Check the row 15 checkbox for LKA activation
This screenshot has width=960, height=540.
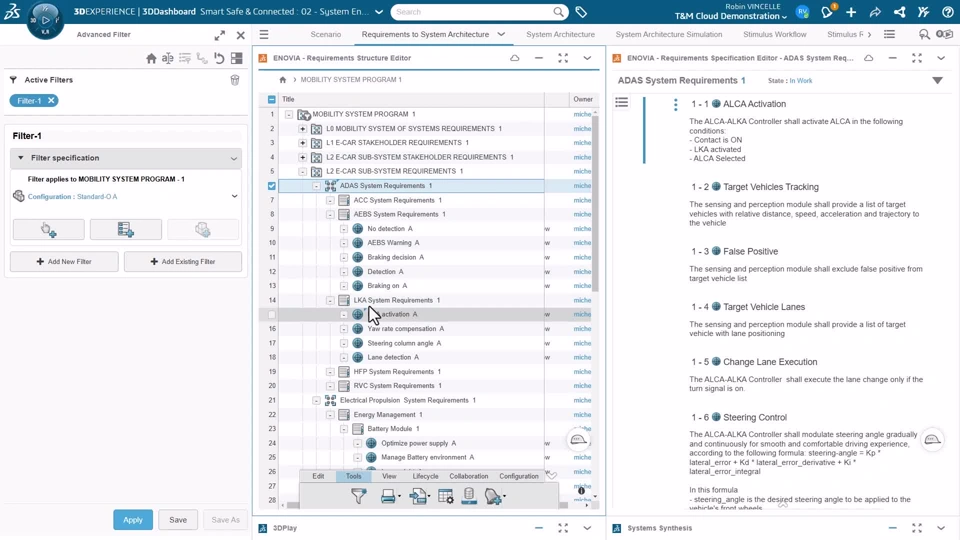[x=272, y=315]
